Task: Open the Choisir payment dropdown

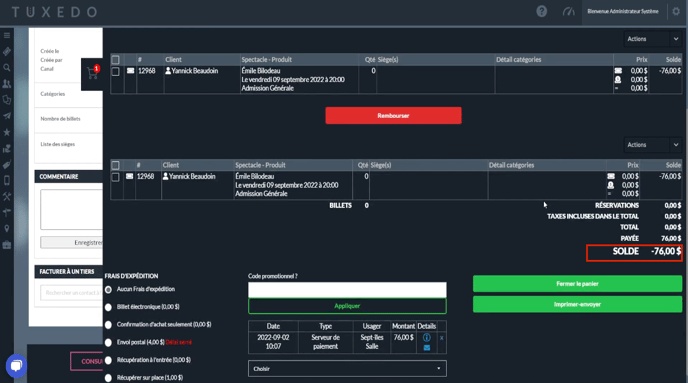Action: (347, 369)
